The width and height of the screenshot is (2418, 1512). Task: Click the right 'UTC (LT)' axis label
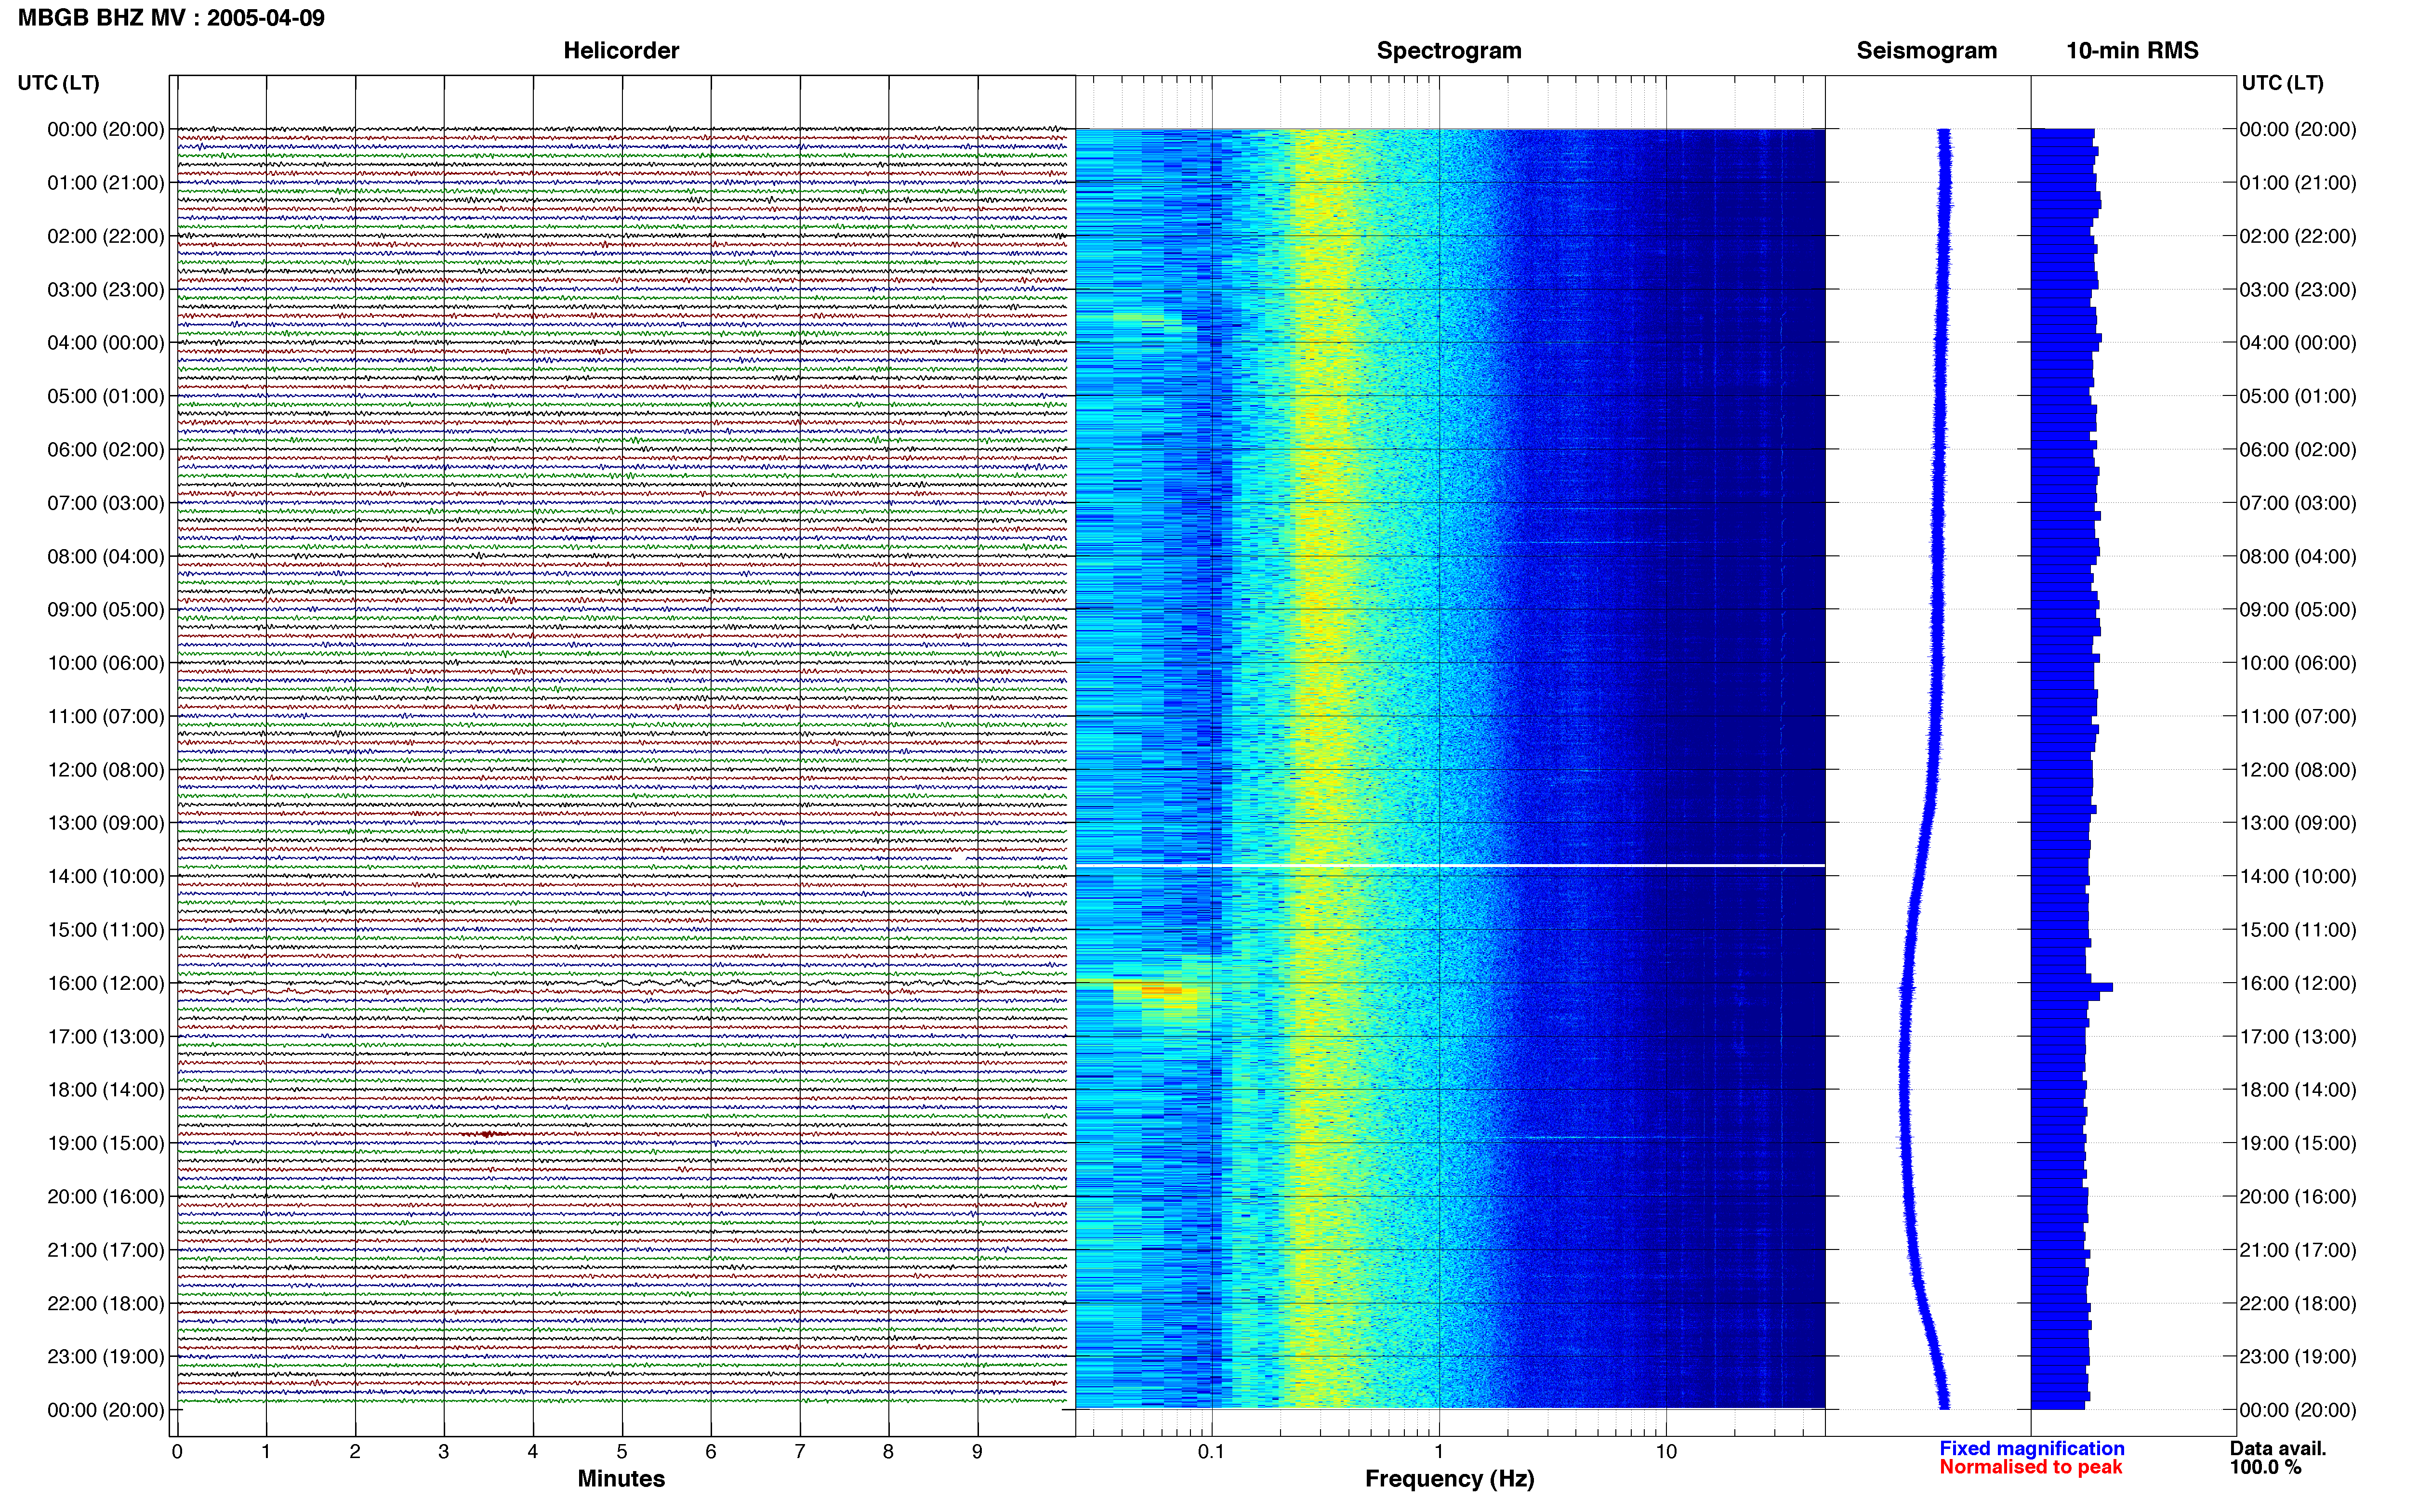point(2282,83)
